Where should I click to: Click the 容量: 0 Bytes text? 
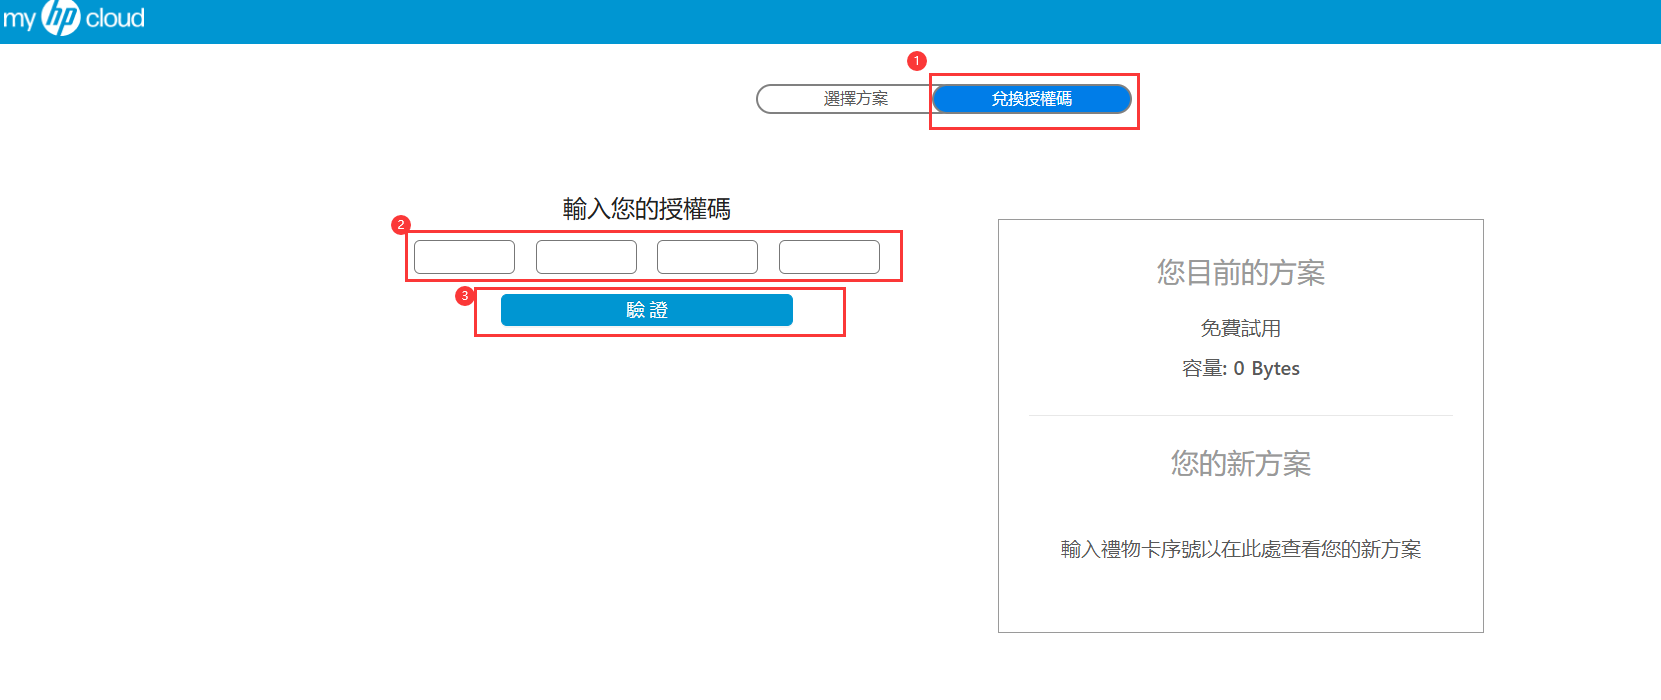(x=1240, y=369)
